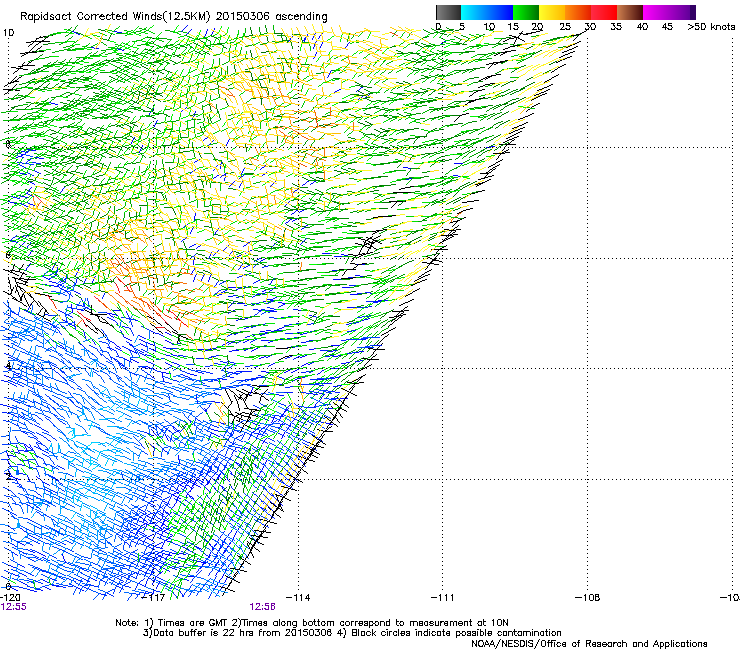Click the '15' legend scale label

click(x=513, y=27)
